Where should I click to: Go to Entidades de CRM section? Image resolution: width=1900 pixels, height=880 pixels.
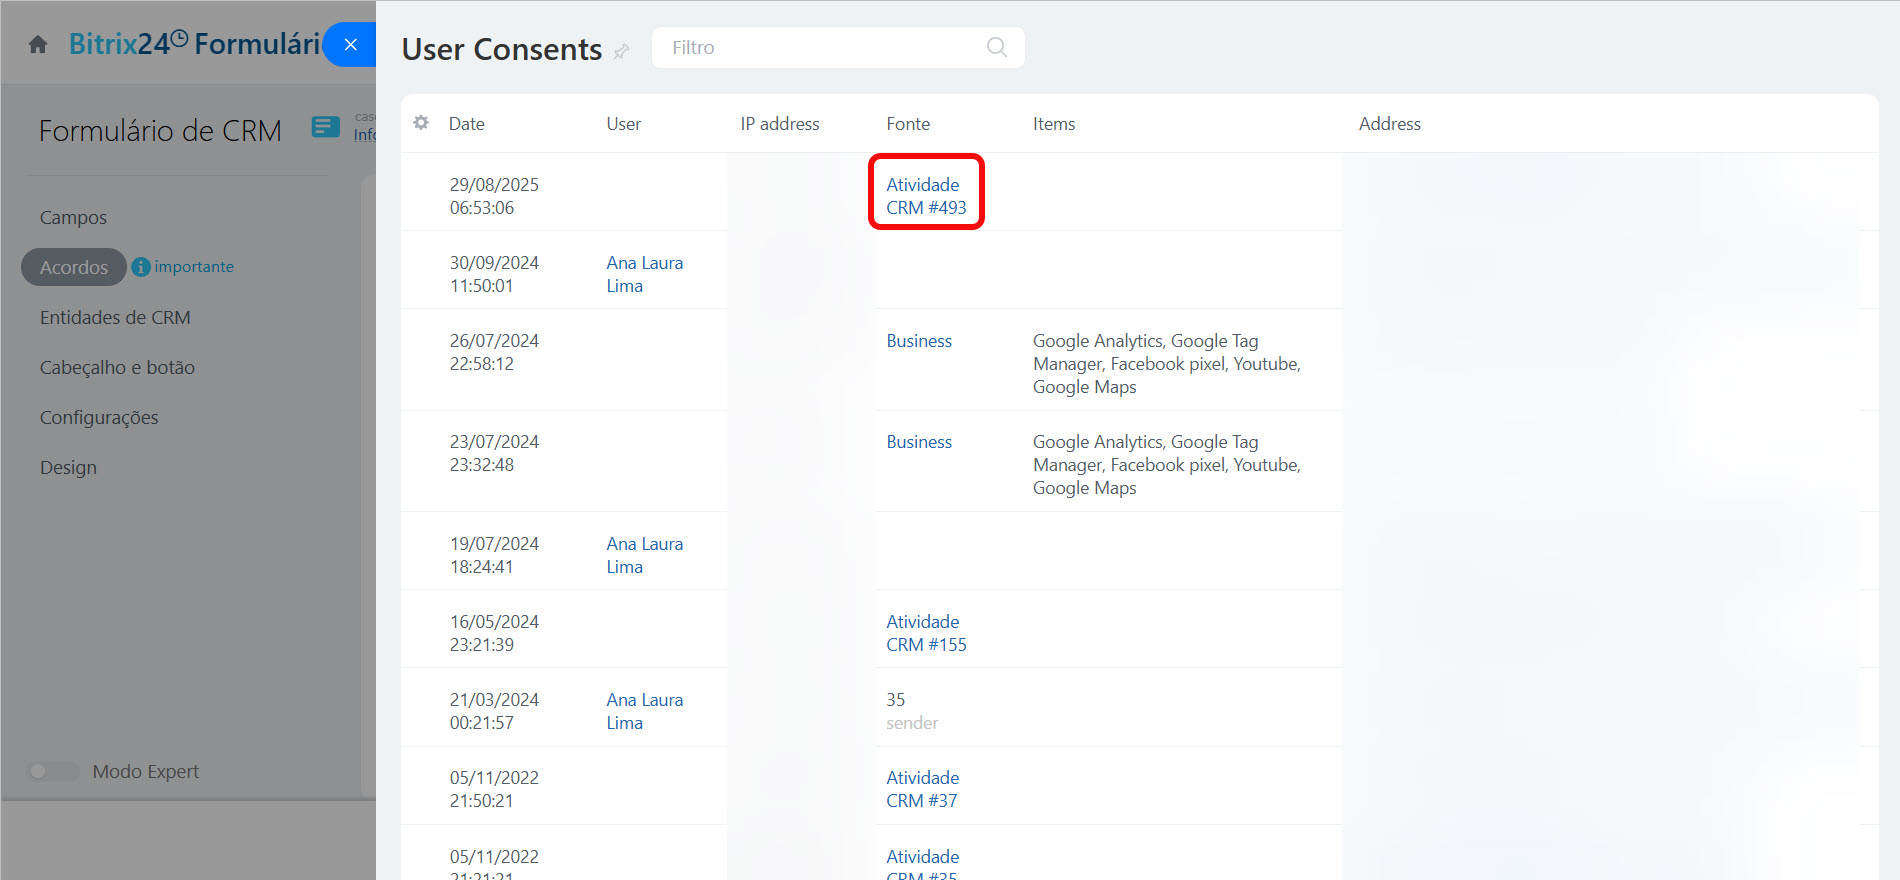click(x=115, y=317)
